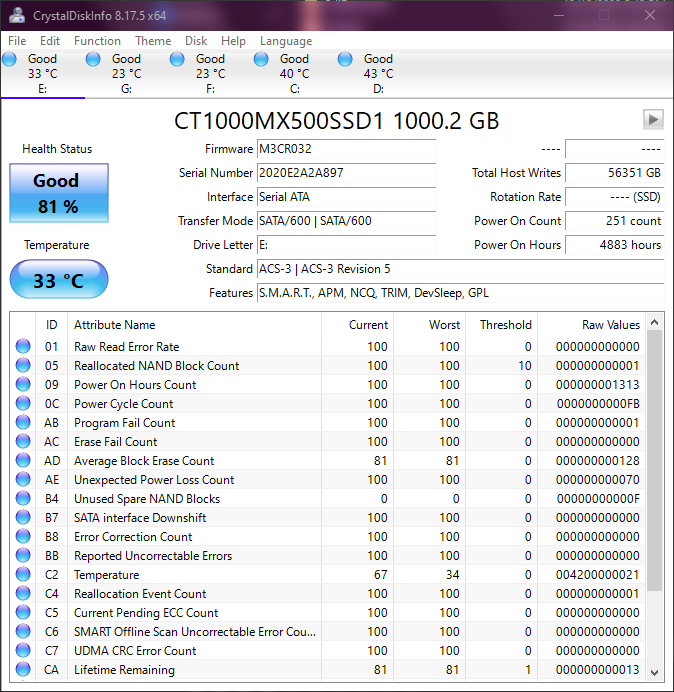Click status orb for Reallocated NAND Block Count

coord(23,365)
